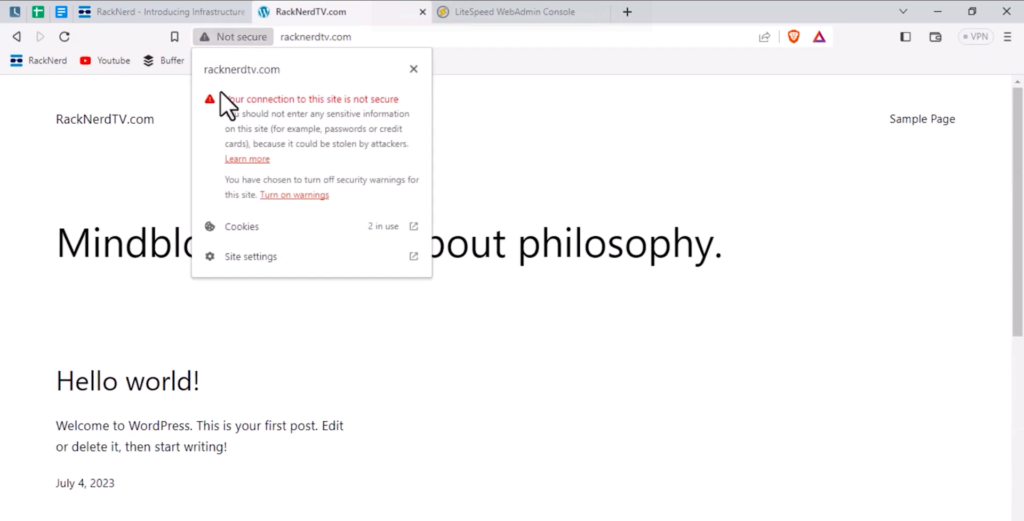The width and height of the screenshot is (1024, 521).
Task: Click the Not secure site info chip
Action: 233,37
